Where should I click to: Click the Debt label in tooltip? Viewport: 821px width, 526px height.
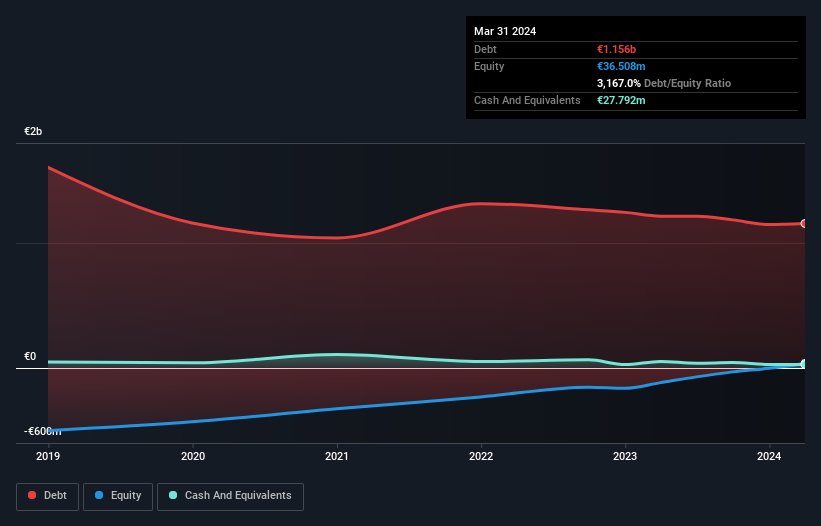coord(485,49)
